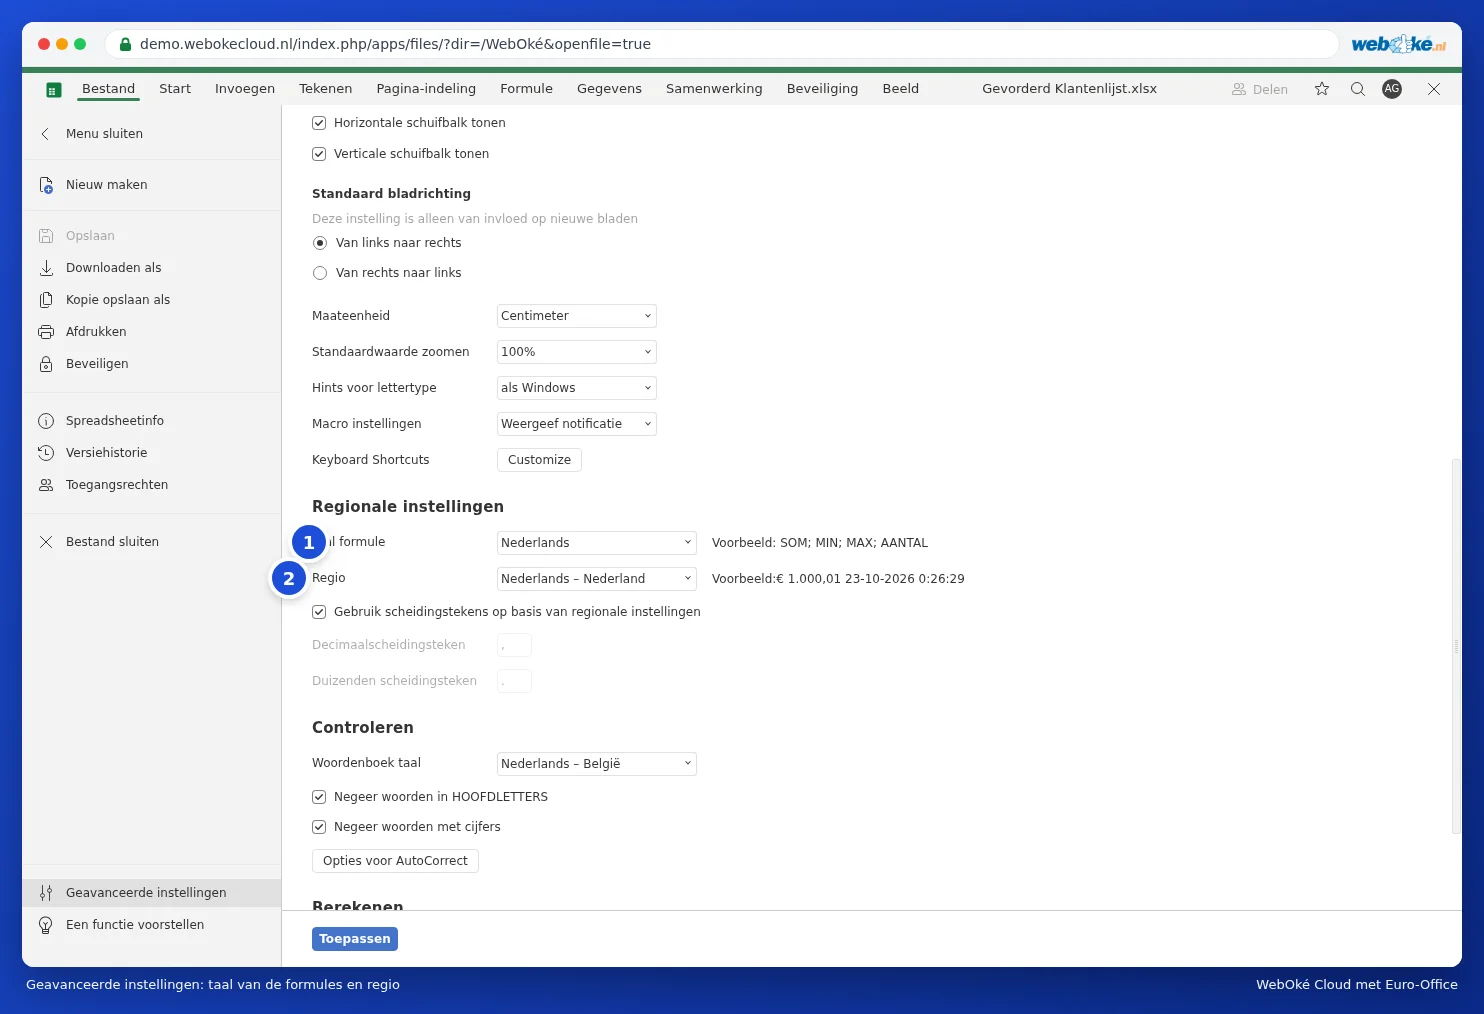
Task: Uncheck Negeer woorden in HOOFDLETTERS
Action: coord(319,797)
